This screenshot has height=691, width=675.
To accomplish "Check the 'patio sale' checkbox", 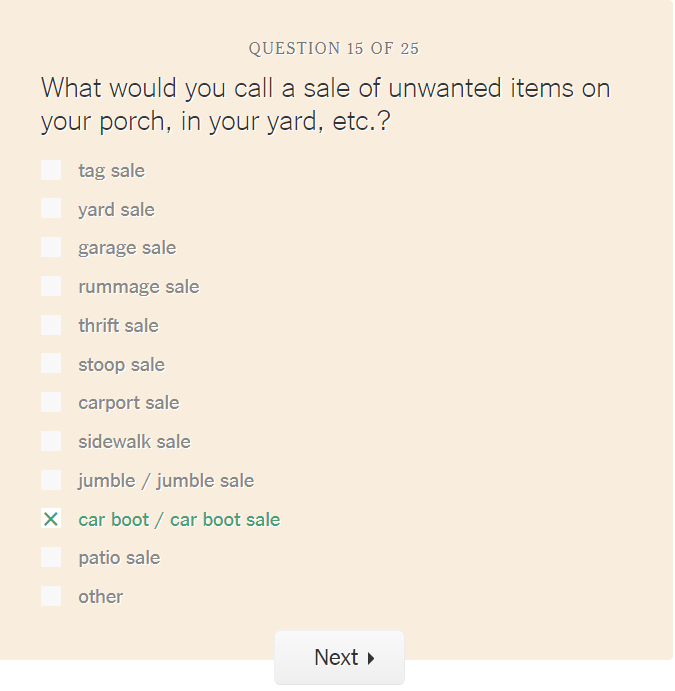I will point(51,557).
